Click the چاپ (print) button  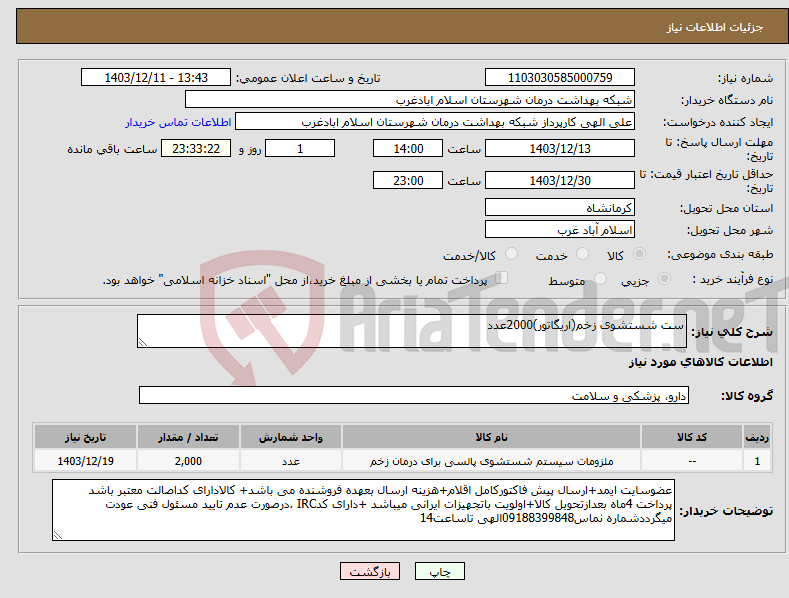tap(439, 571)
